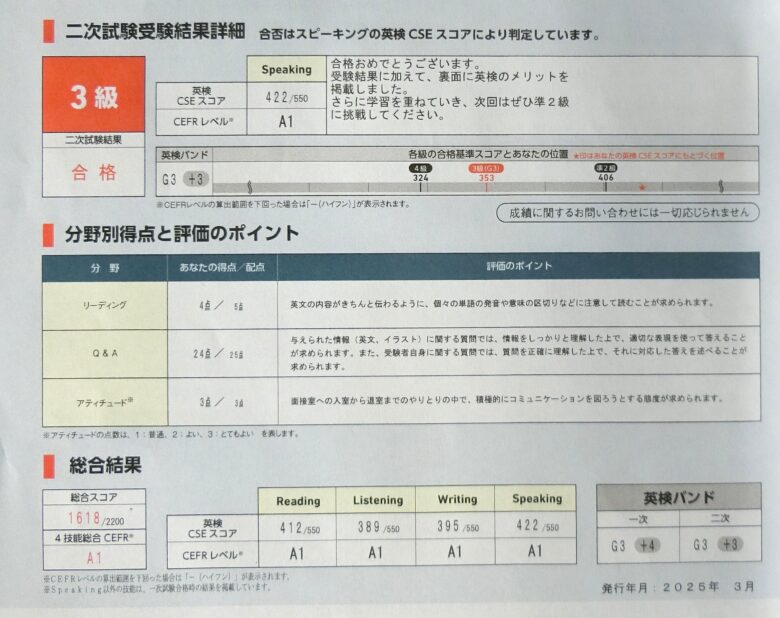Click the 分野 column header
The height and width of the screenshot is (618, 780).
click(x=104, y=267)
